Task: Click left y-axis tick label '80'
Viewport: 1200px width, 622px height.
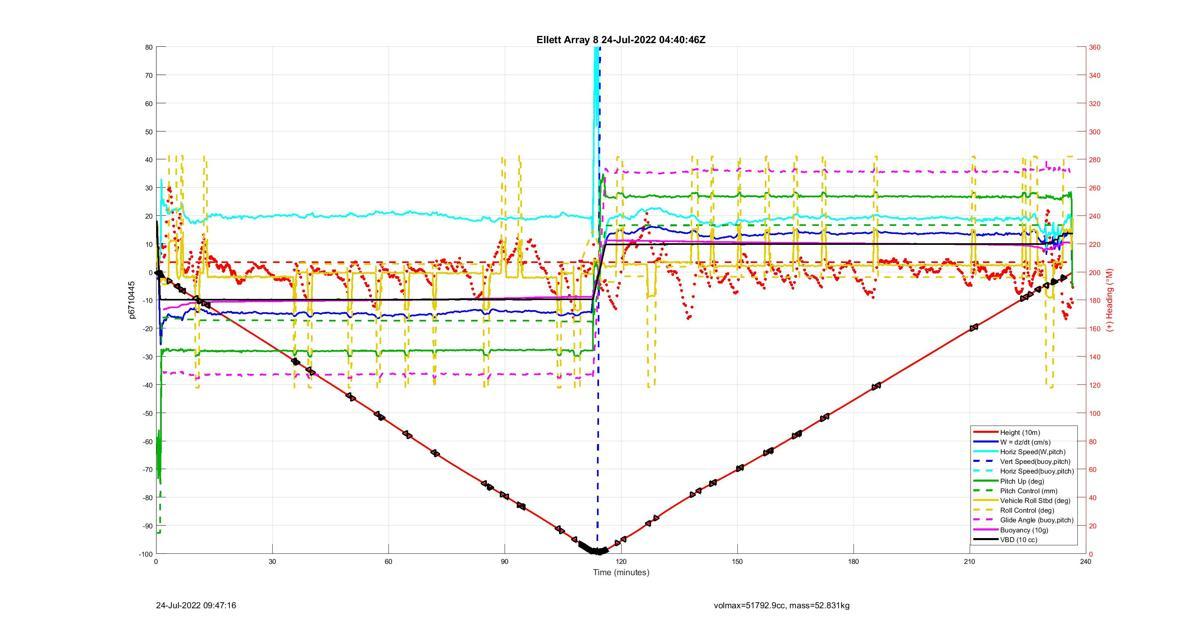Action: [148, 47]
